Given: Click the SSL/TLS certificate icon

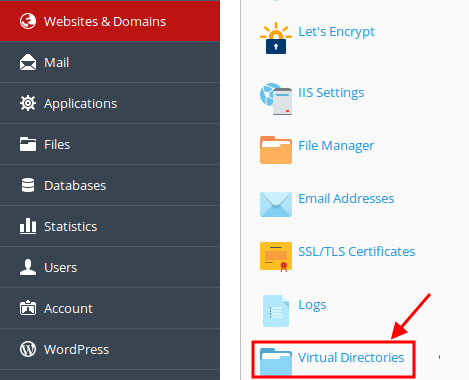Looking at the screenshot, I should pyautogui.click(x=276, y=257).
